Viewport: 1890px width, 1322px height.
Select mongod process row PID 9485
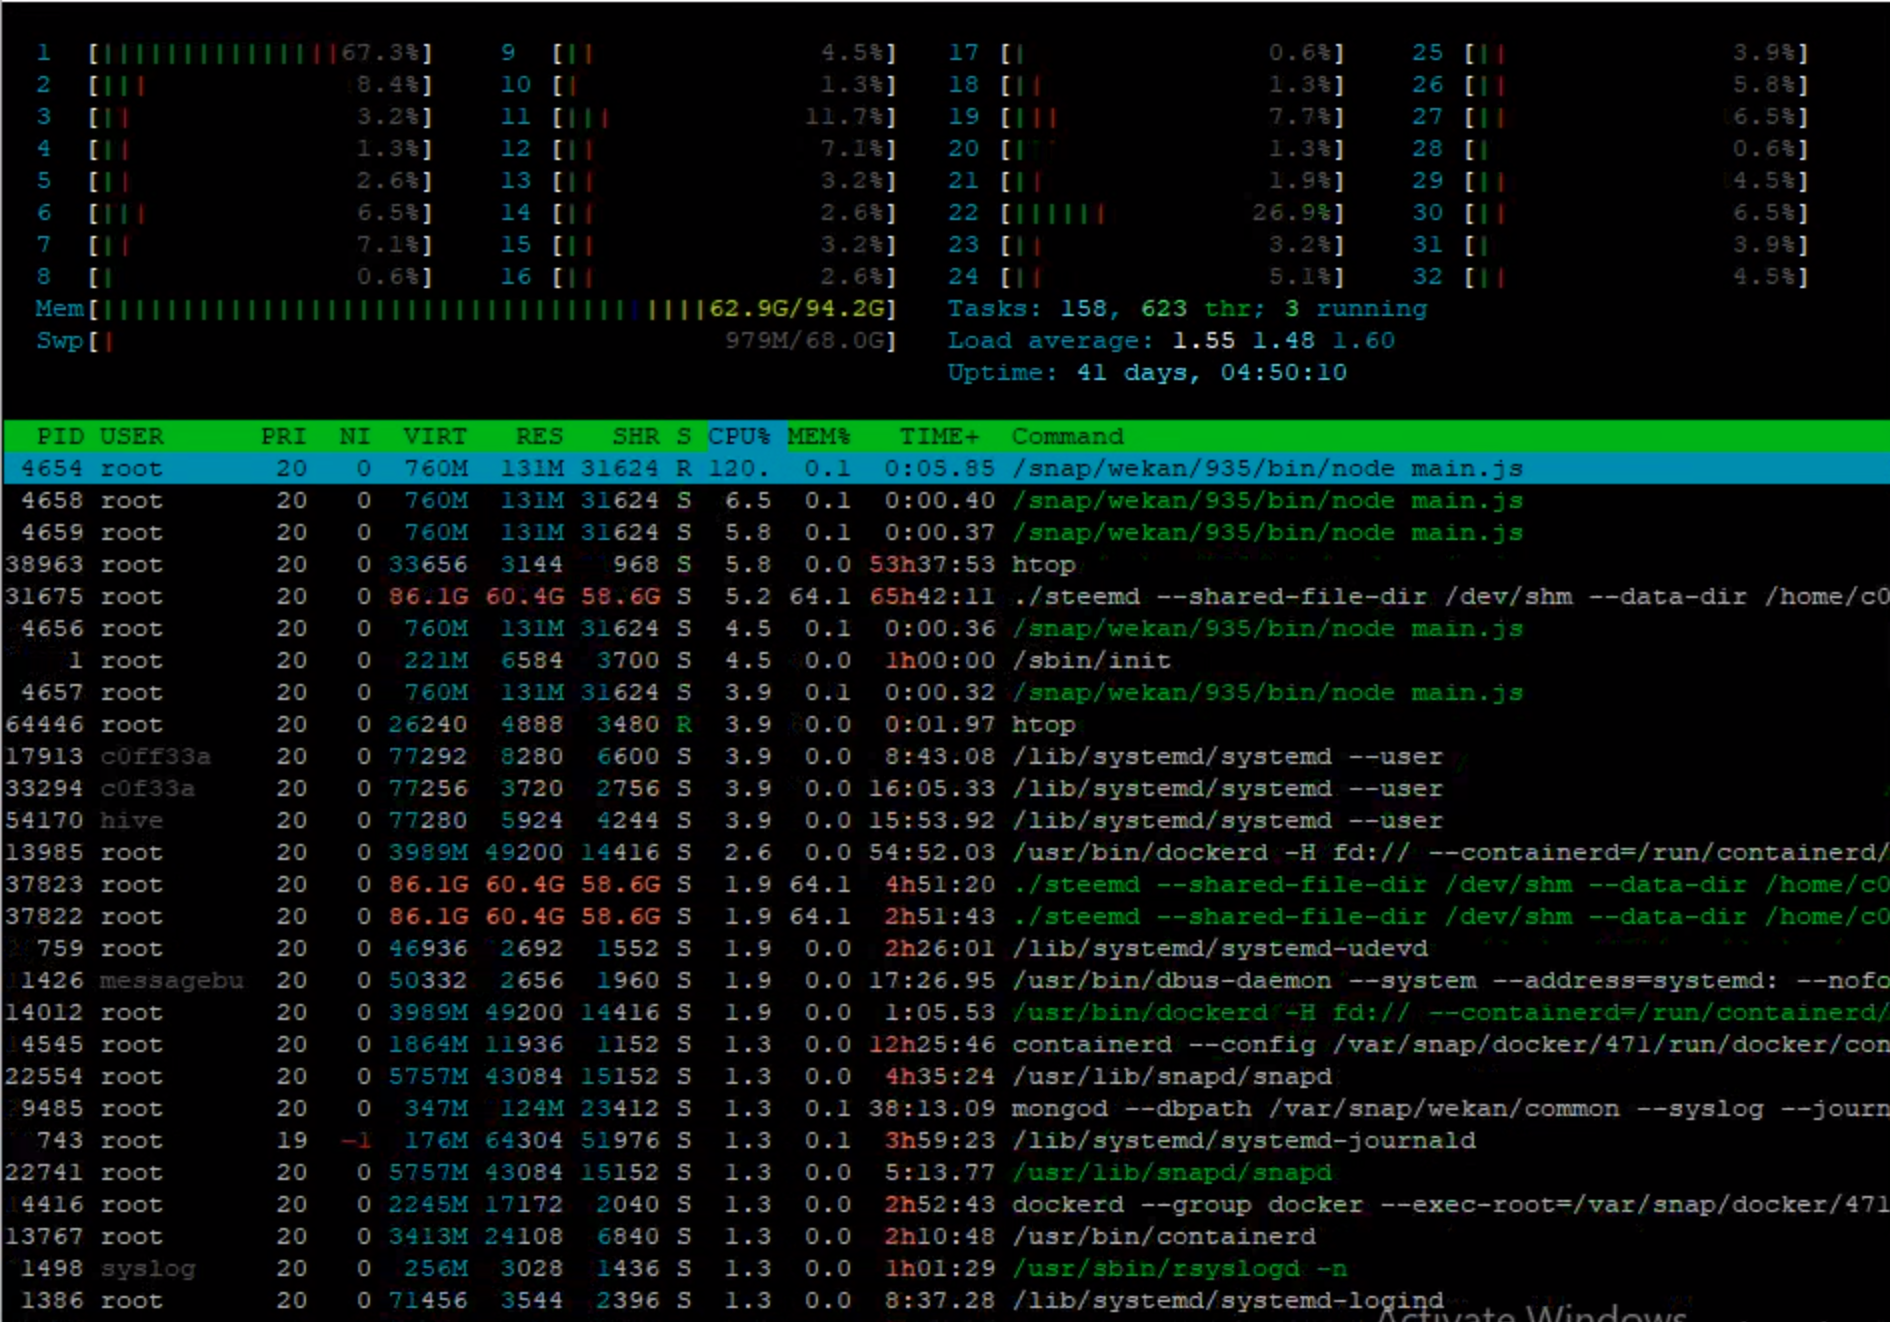click(946, 1108)
